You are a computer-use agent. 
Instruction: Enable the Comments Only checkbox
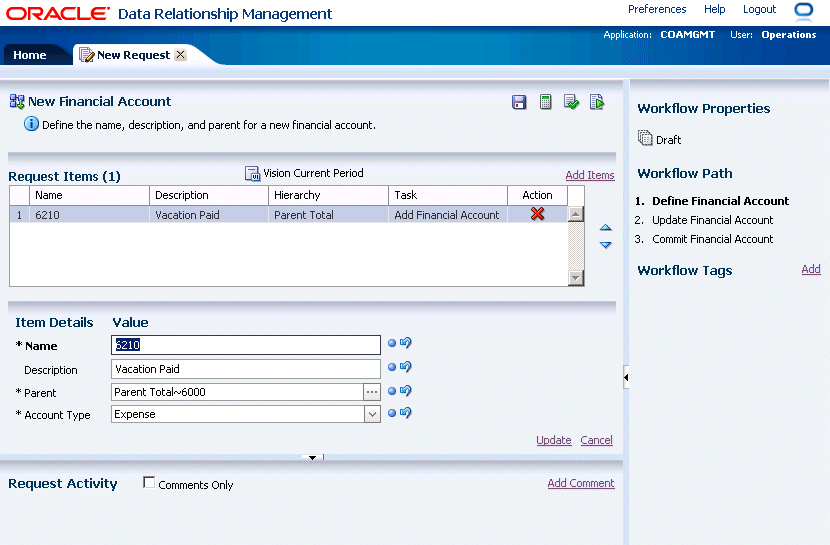[149, 483]
